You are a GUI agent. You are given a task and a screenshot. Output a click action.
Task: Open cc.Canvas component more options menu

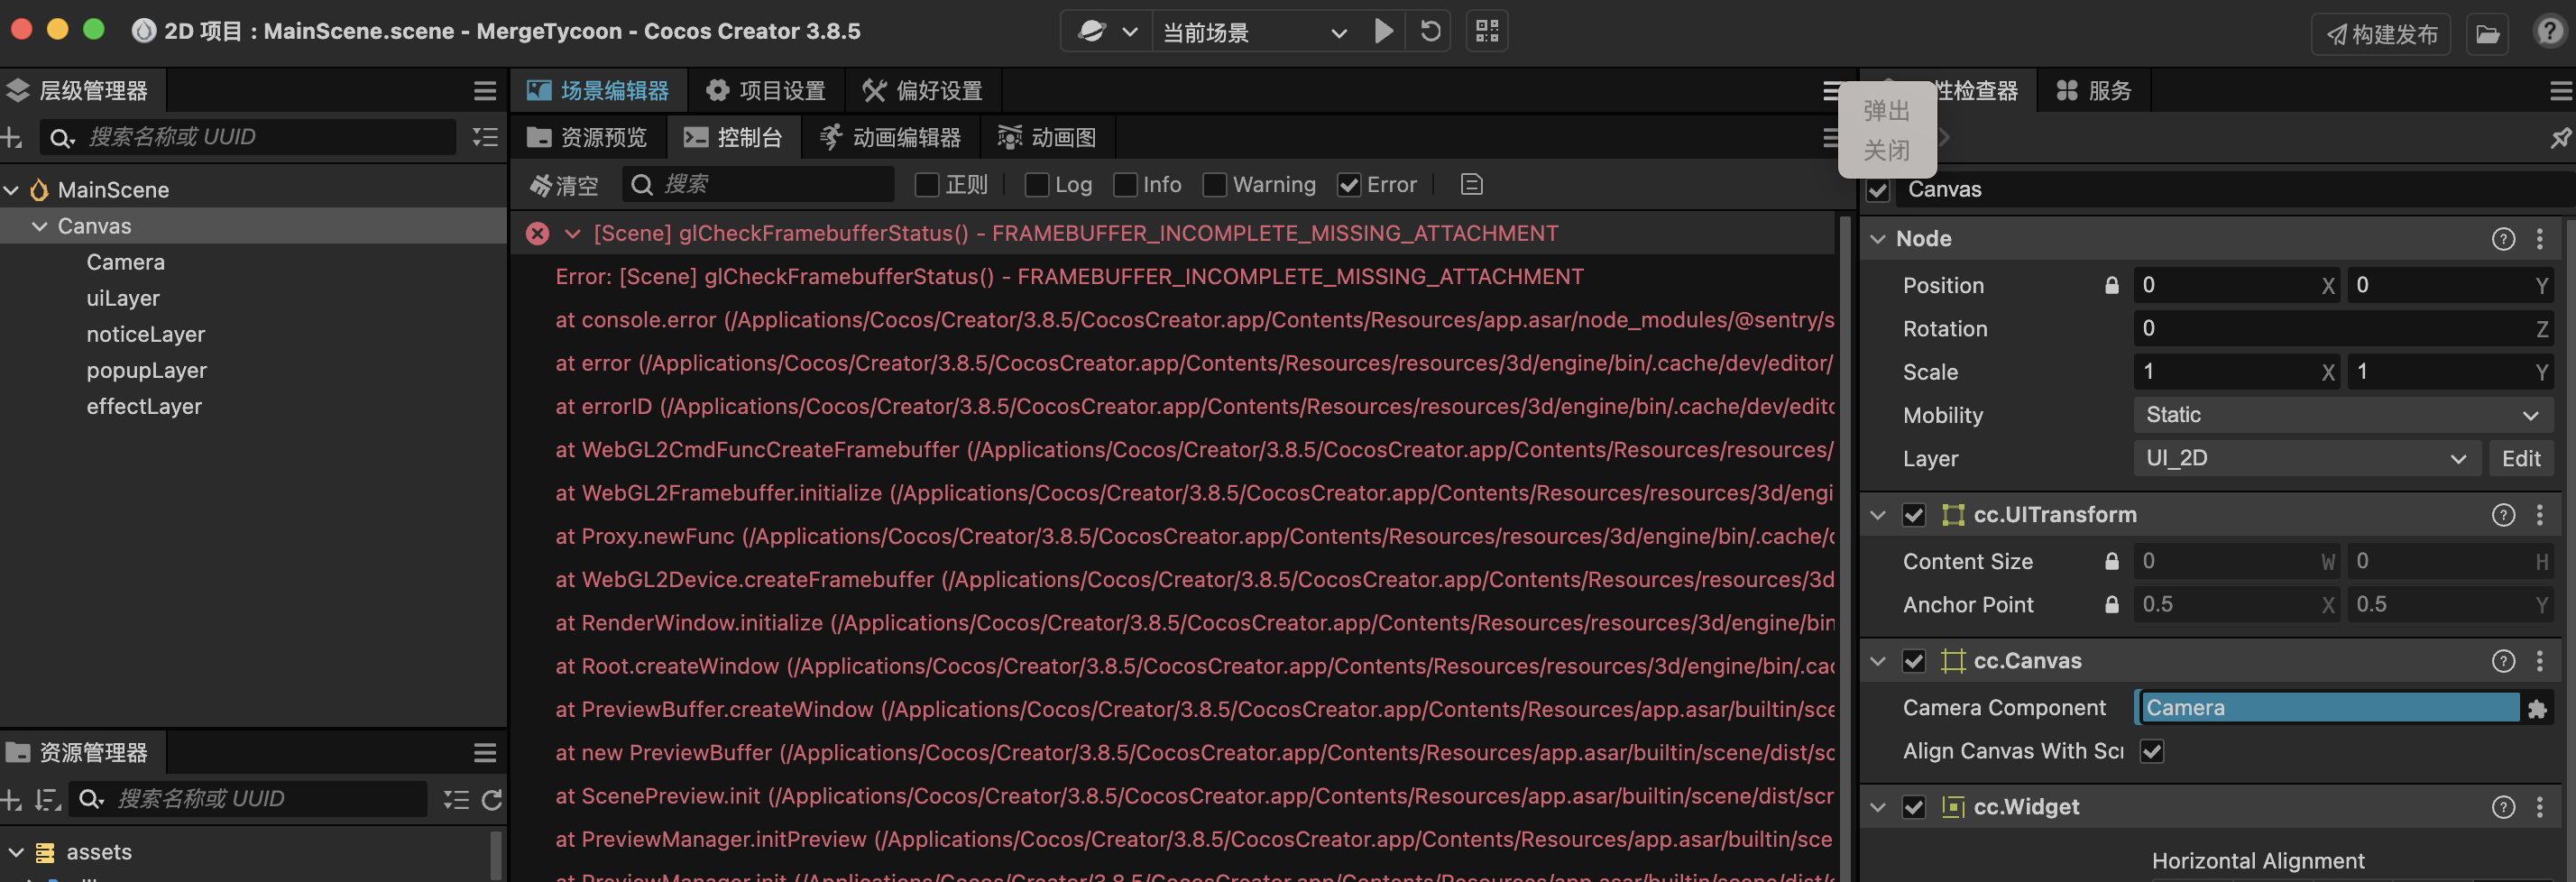[x=2540, y=661]
